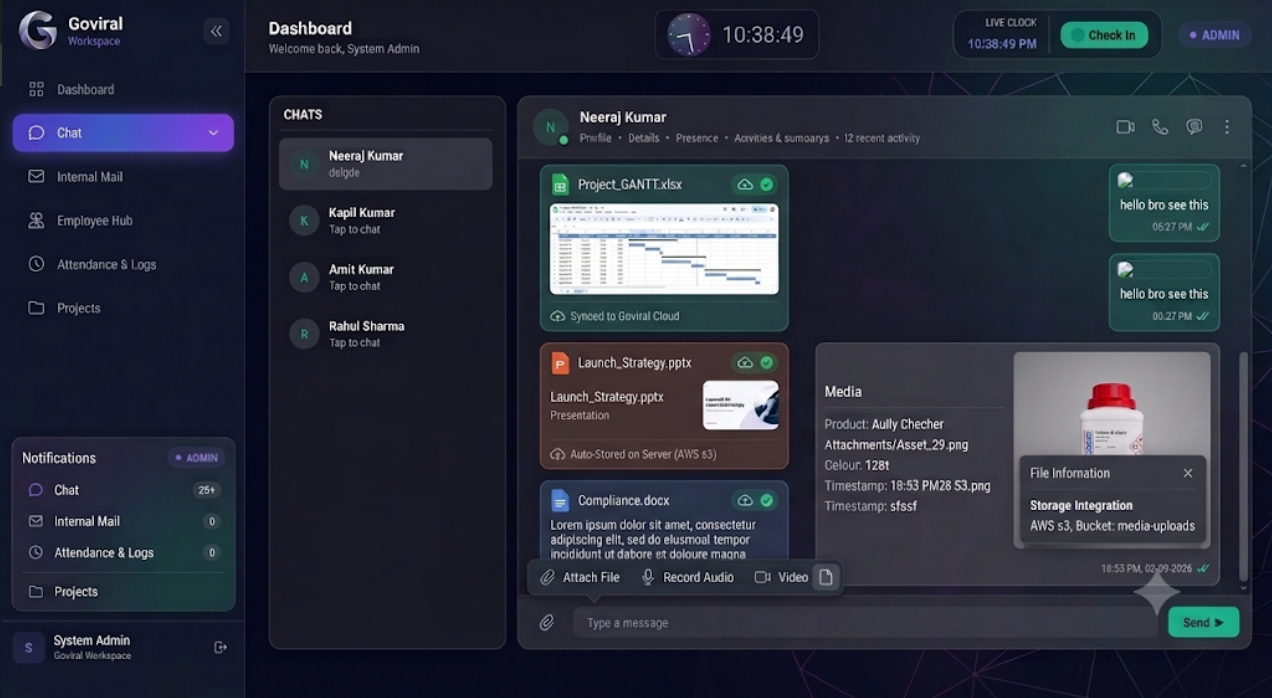Select the Neeraj Kumar chat conversation

pyautogui.click(x=386, y=164)
